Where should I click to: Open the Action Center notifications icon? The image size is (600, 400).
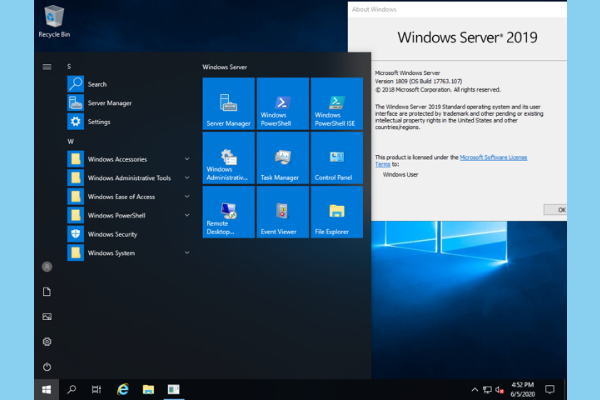coord(550,390)
